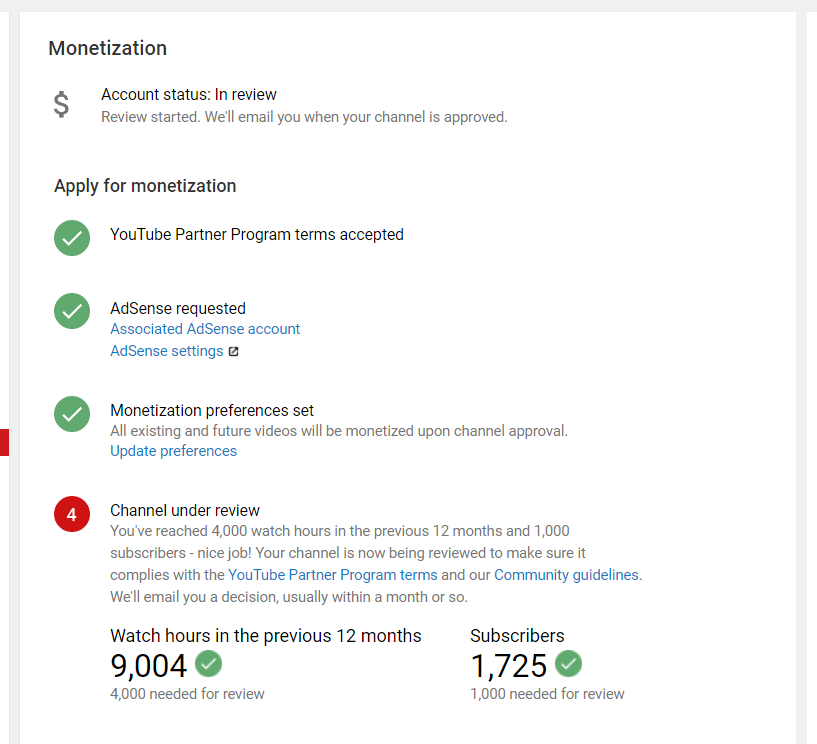Click the 'AdSense requested' label

click(x=178, y=308)
